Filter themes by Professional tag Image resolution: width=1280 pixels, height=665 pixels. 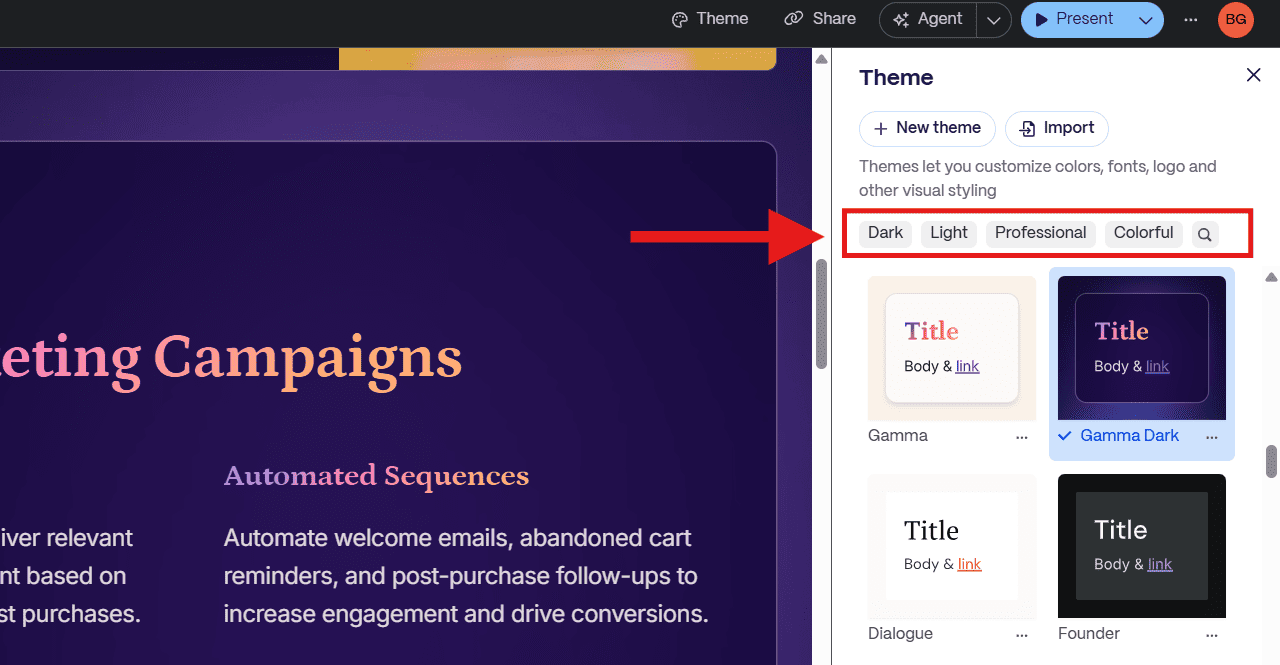point(1040,233)
